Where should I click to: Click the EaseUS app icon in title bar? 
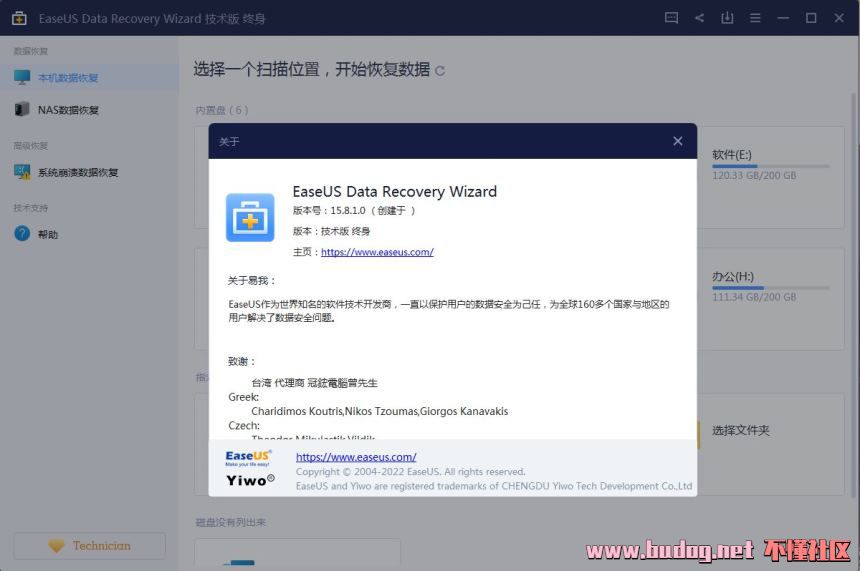coord(19,18)
